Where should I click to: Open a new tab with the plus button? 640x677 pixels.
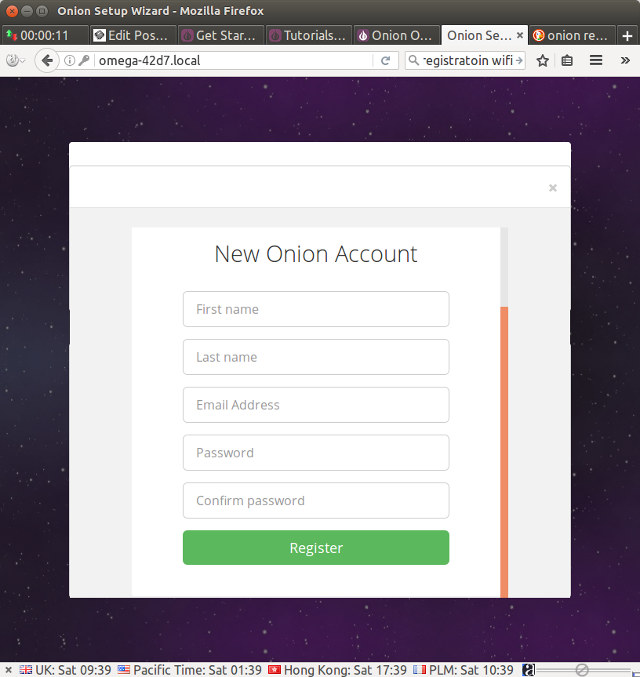[627, 36]
